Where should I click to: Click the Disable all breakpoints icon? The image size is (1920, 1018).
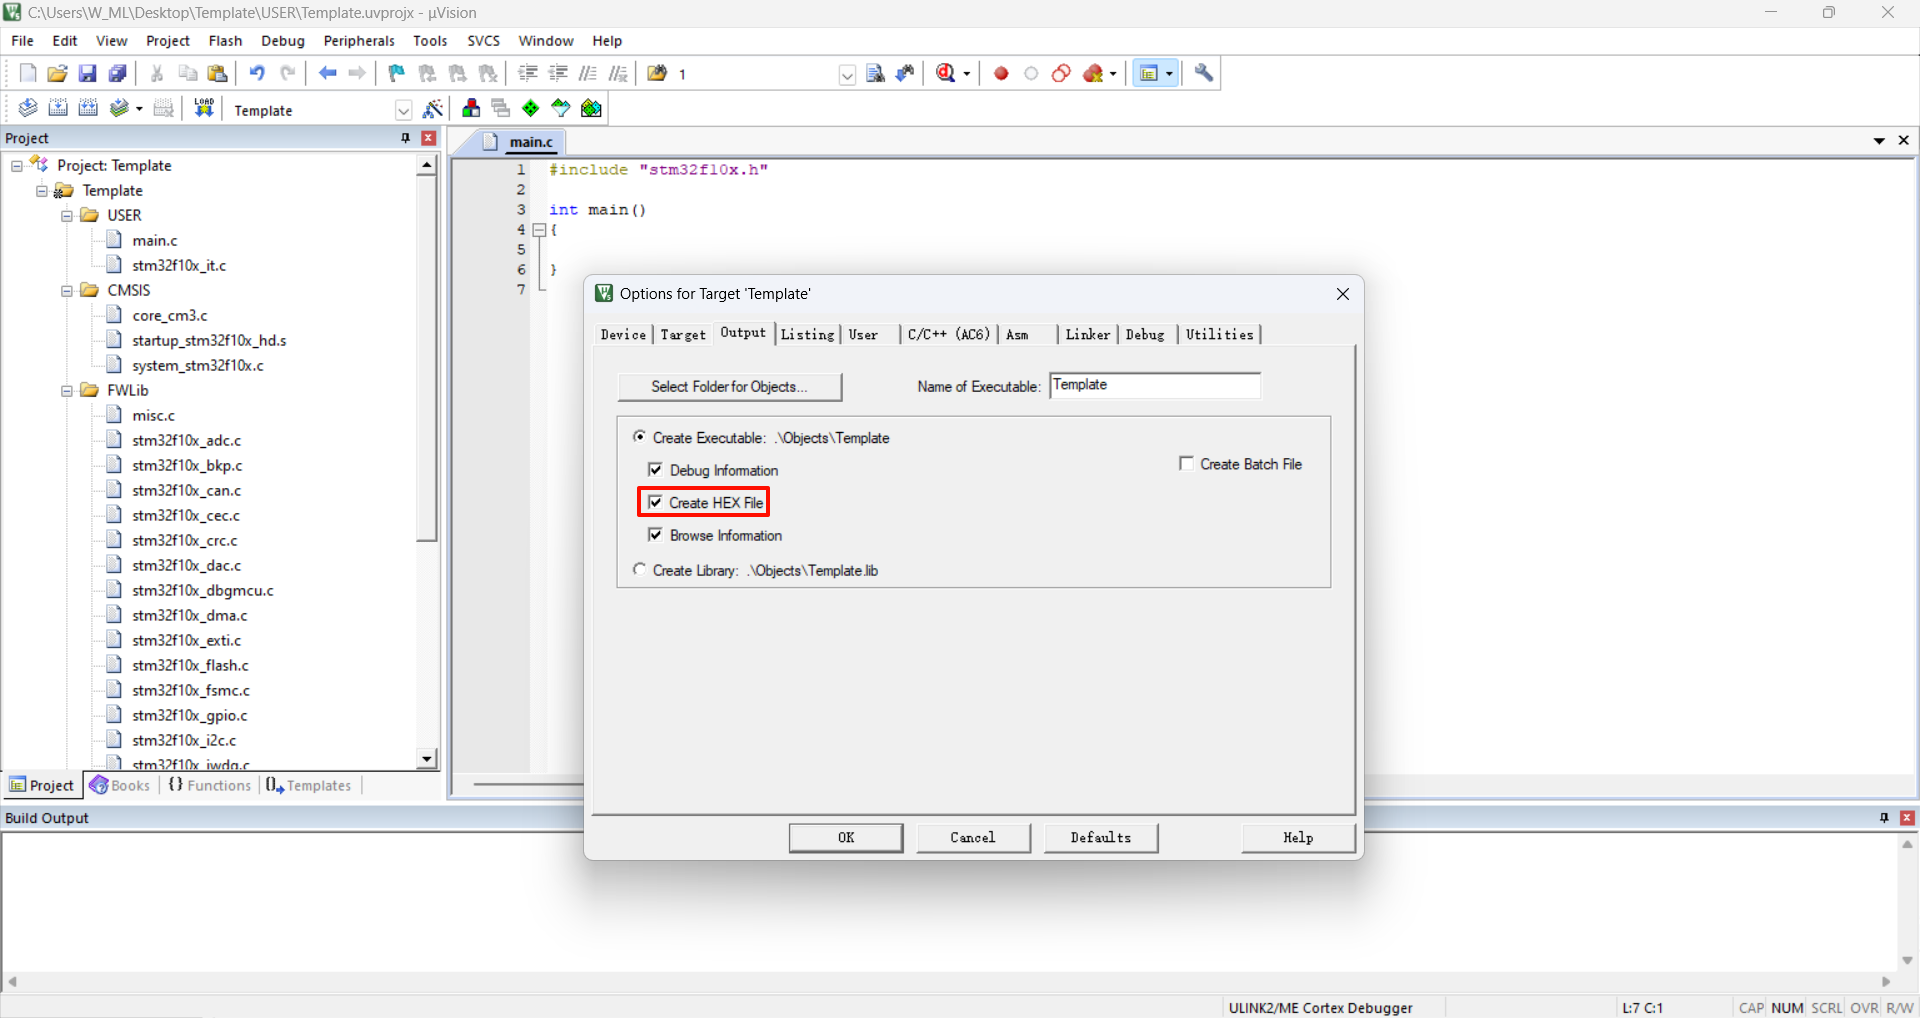tap(1061, 73)
